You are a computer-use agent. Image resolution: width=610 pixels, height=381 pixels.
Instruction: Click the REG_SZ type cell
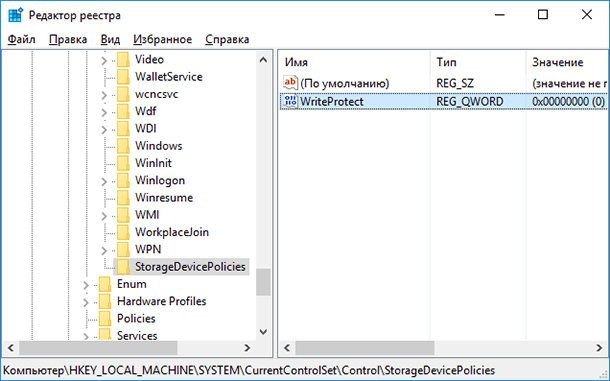click(455, 83)
